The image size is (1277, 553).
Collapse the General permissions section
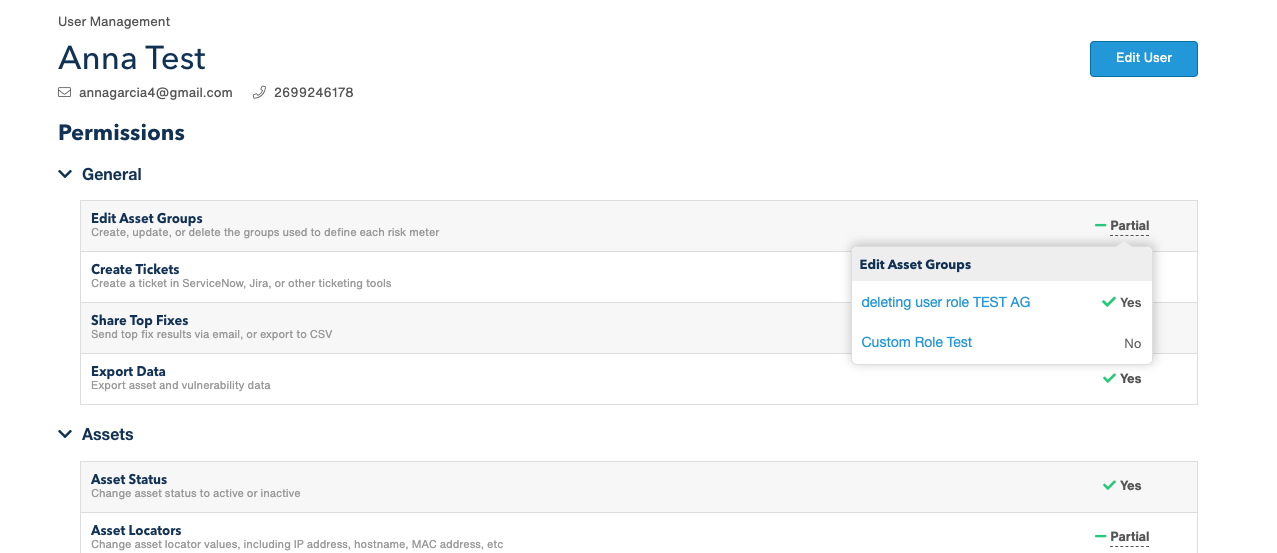click(65, 174)
